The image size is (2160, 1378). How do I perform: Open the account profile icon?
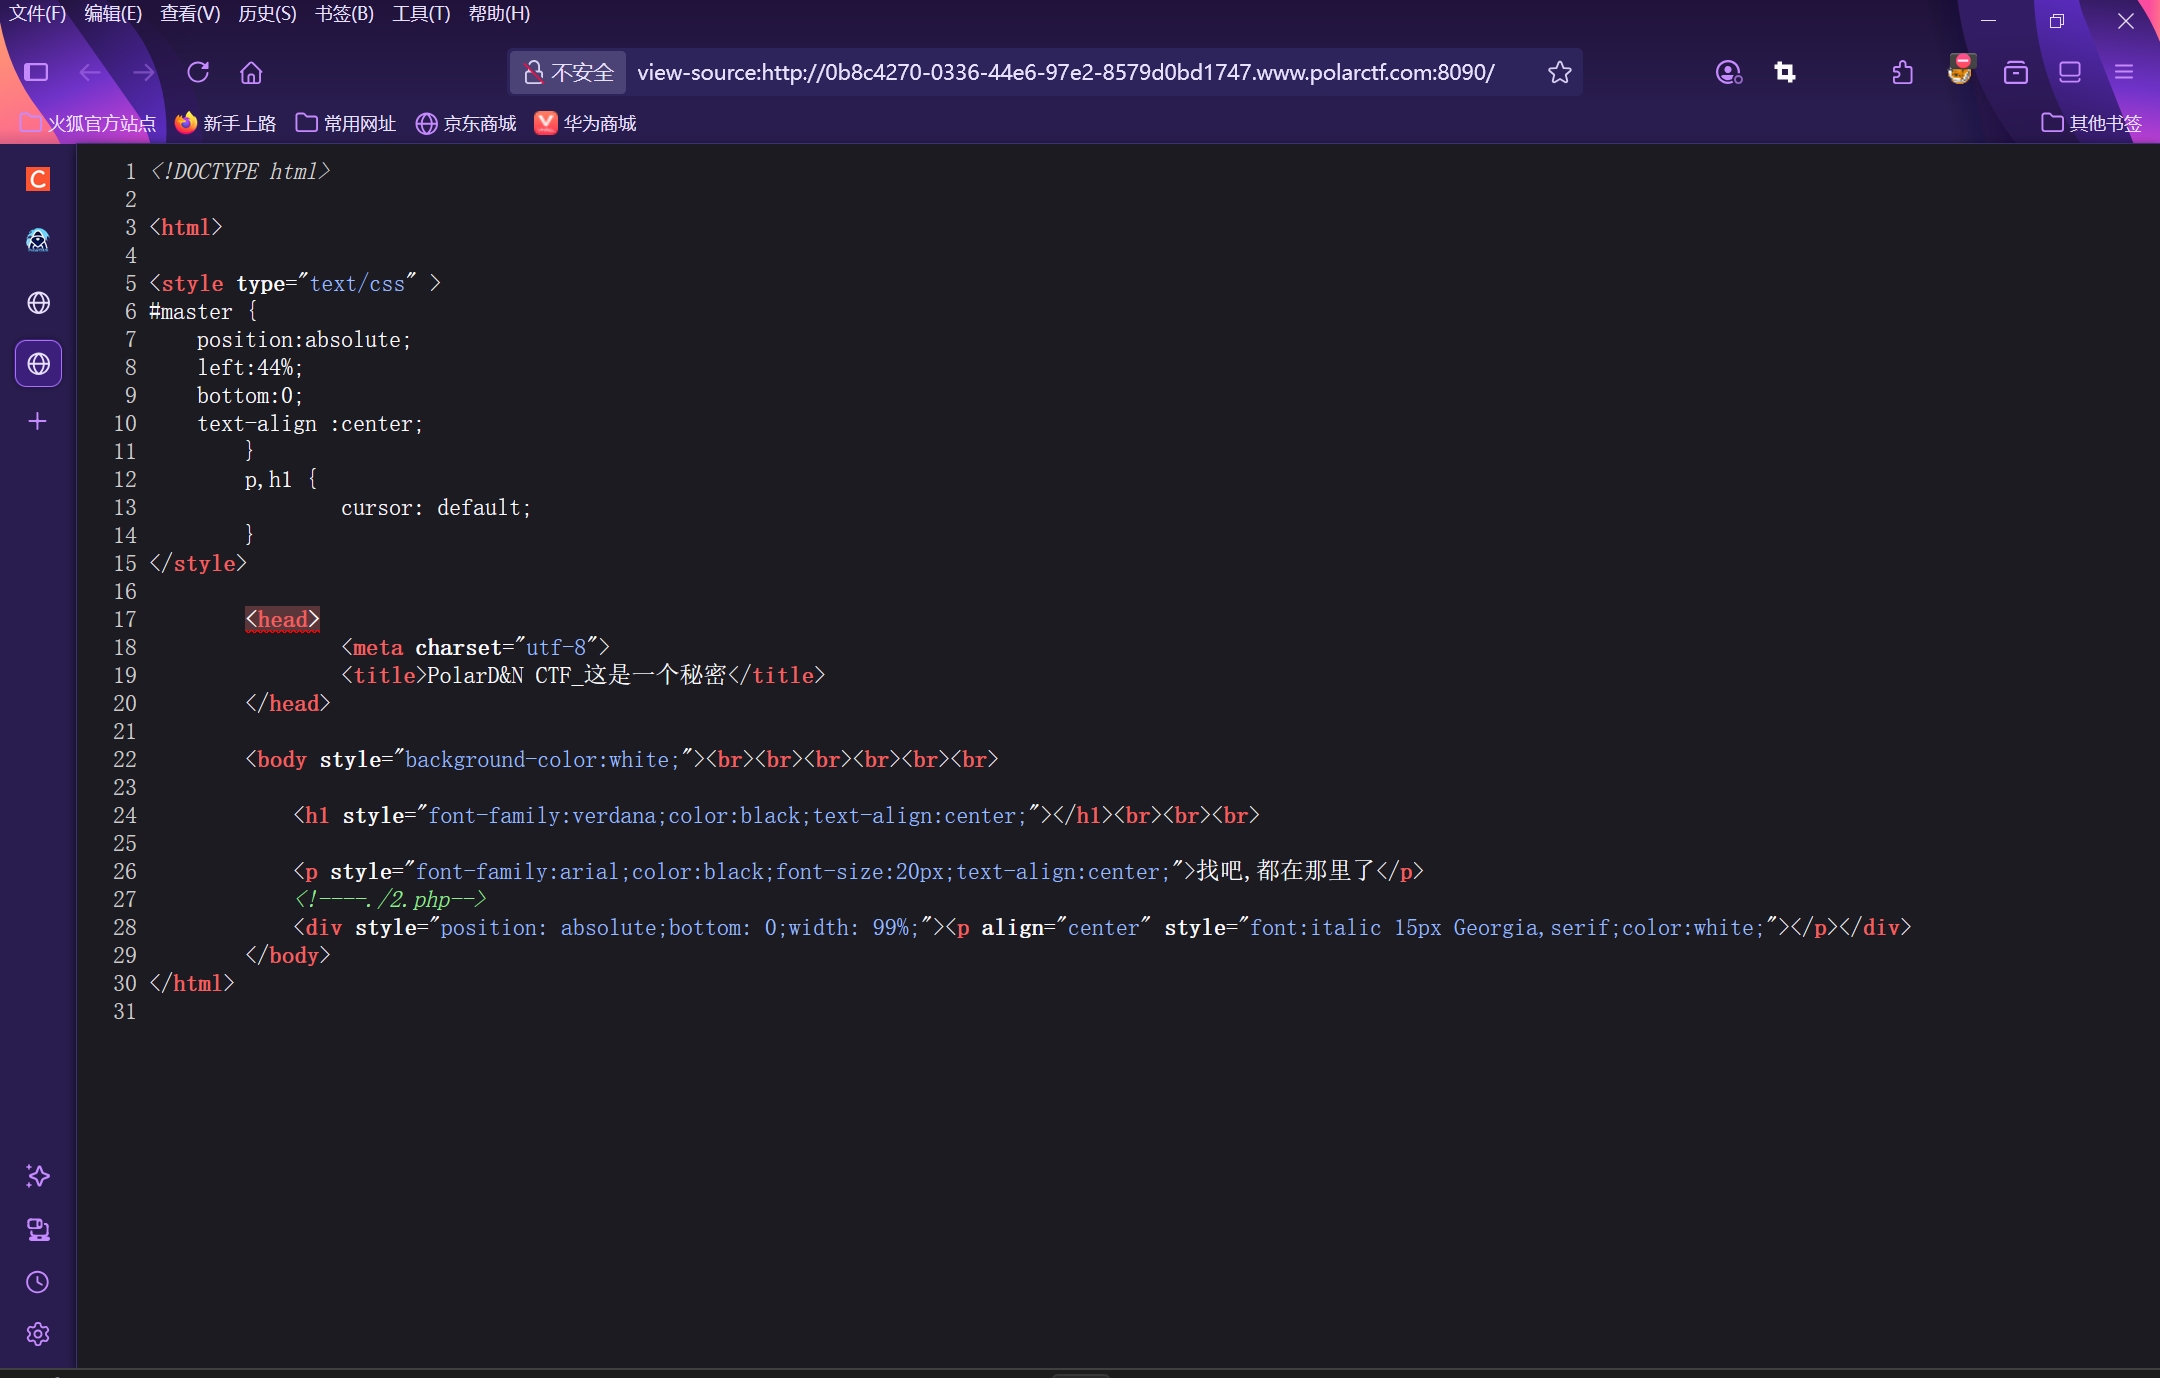pos(1728,72)
